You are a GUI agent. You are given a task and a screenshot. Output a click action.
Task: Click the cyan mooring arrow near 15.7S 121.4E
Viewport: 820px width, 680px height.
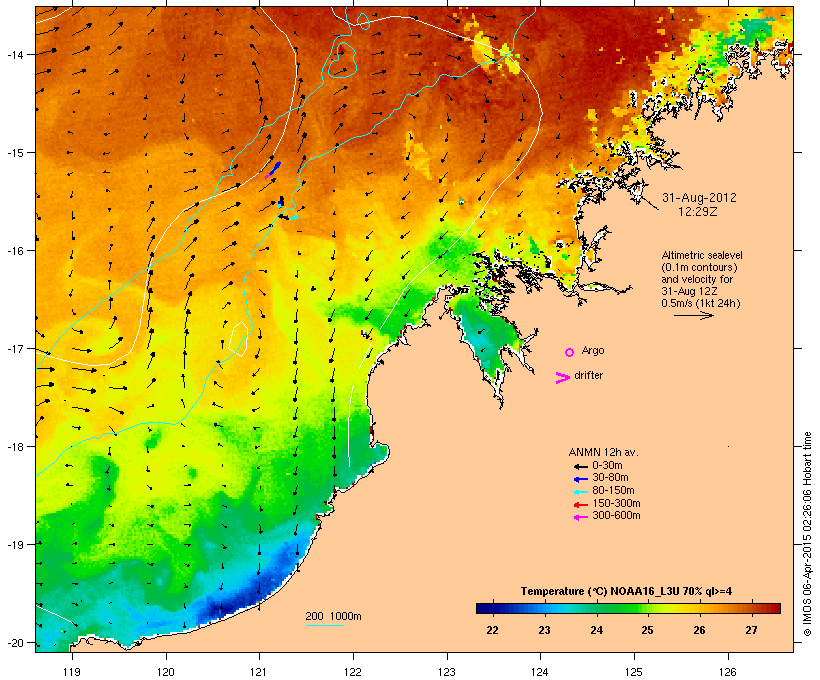294,217
